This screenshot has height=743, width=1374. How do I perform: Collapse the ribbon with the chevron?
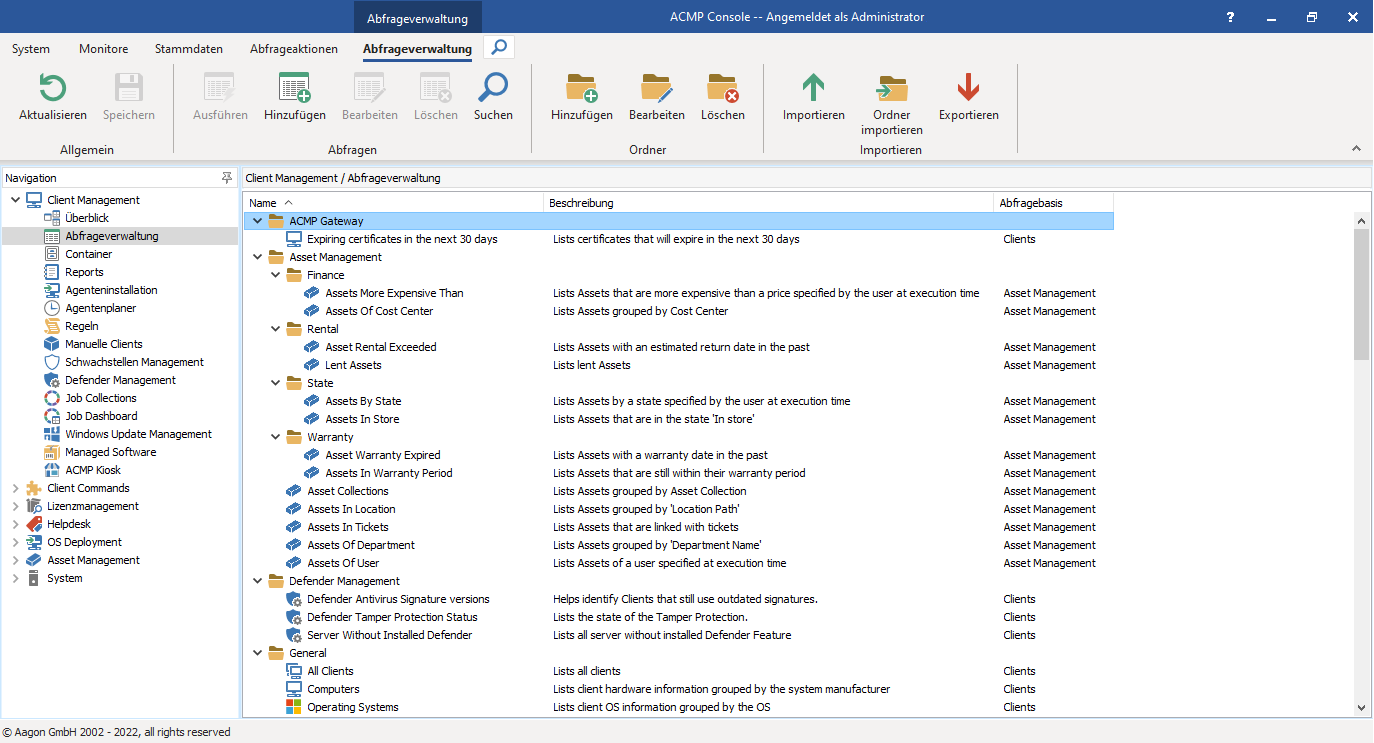pyautogui.click(x=1357, y=149)
